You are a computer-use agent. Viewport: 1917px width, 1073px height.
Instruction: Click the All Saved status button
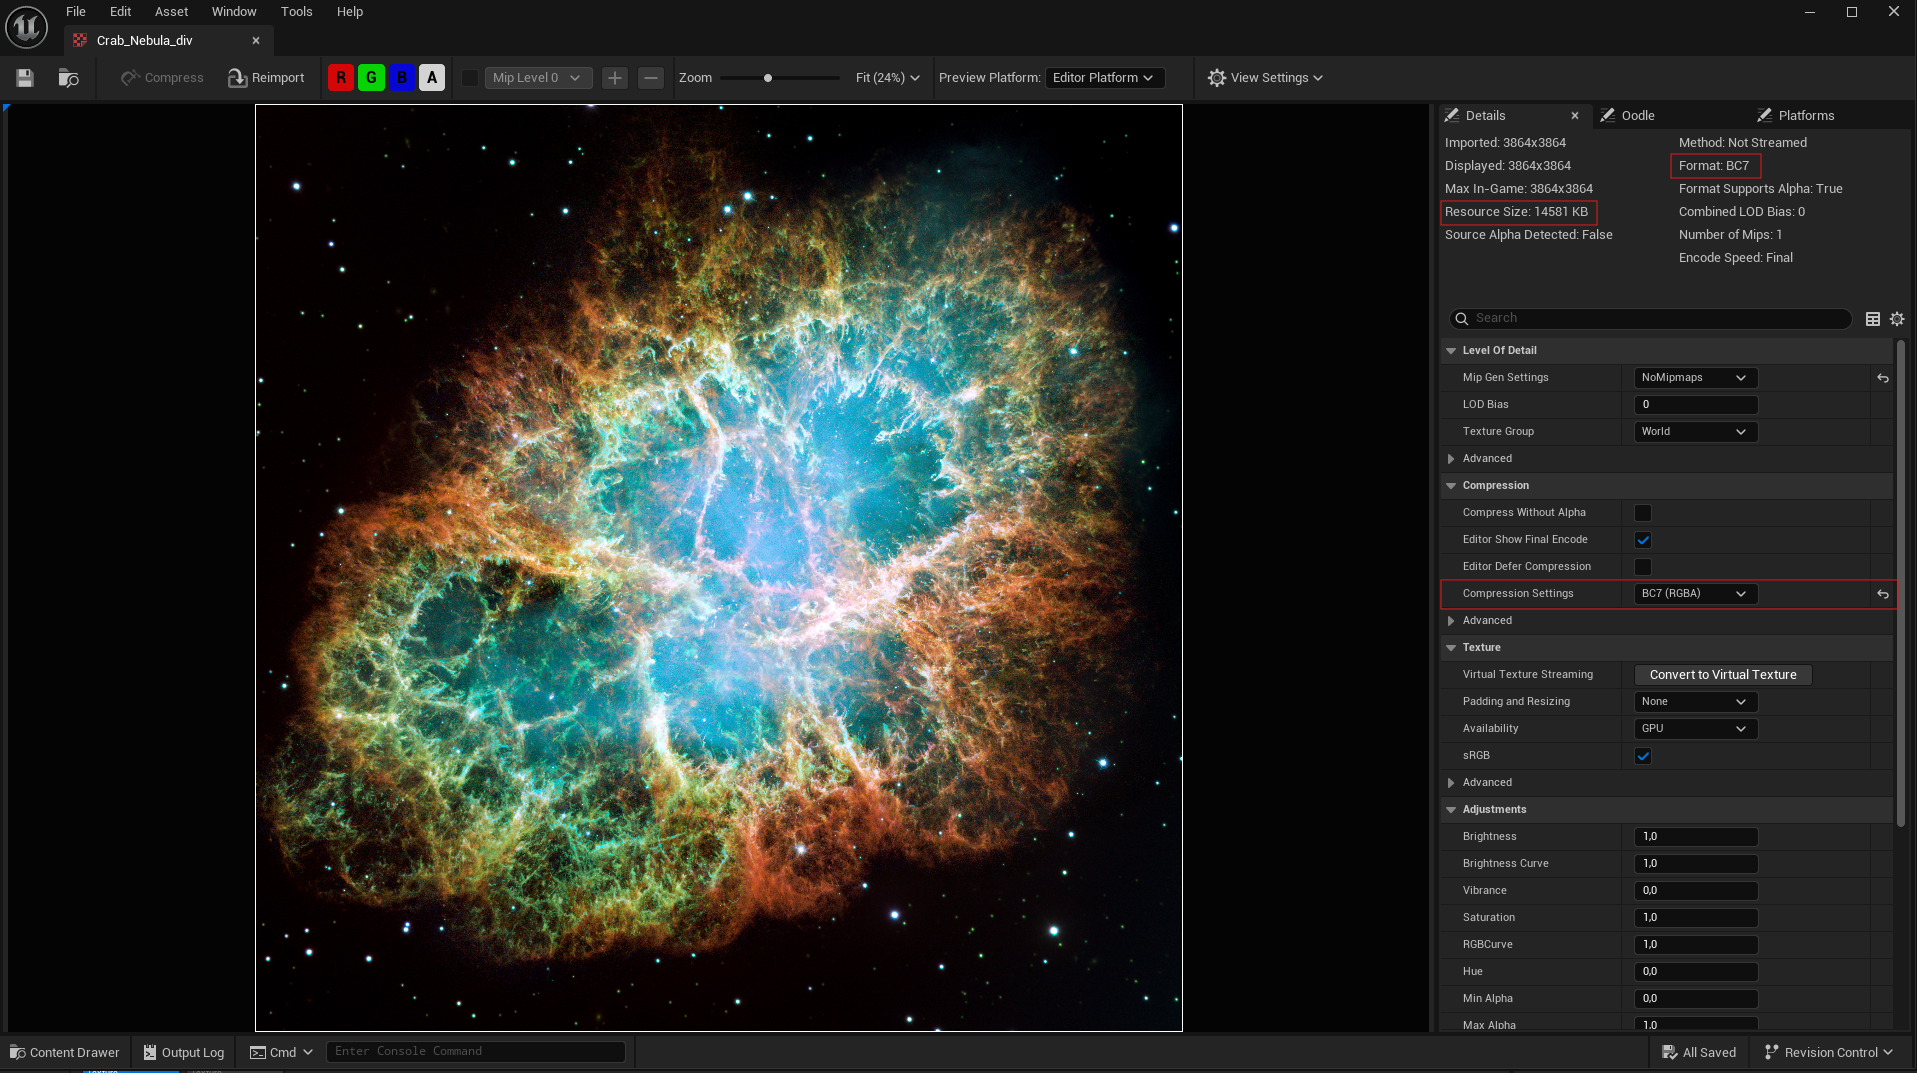tap(1699, 1052)
